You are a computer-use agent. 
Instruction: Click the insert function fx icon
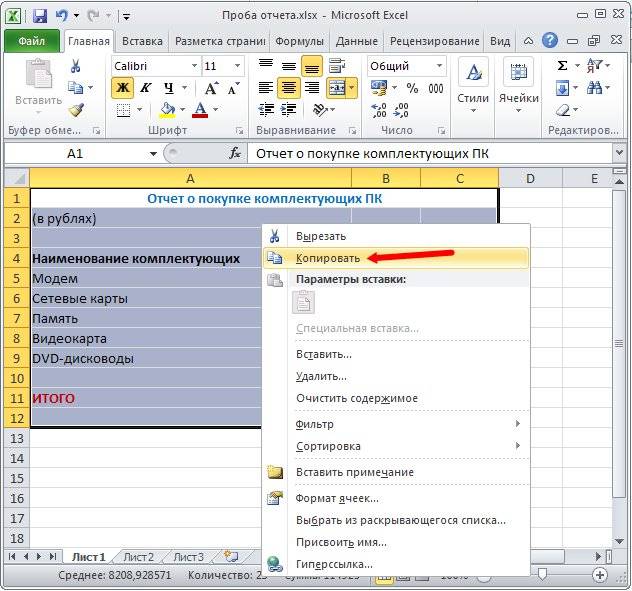235,153
